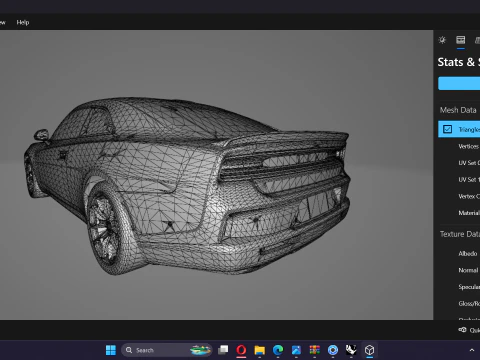Launch Opera browser from the taskbar
The height and width of the screenshot is (360, 480).
click(241, 350)
